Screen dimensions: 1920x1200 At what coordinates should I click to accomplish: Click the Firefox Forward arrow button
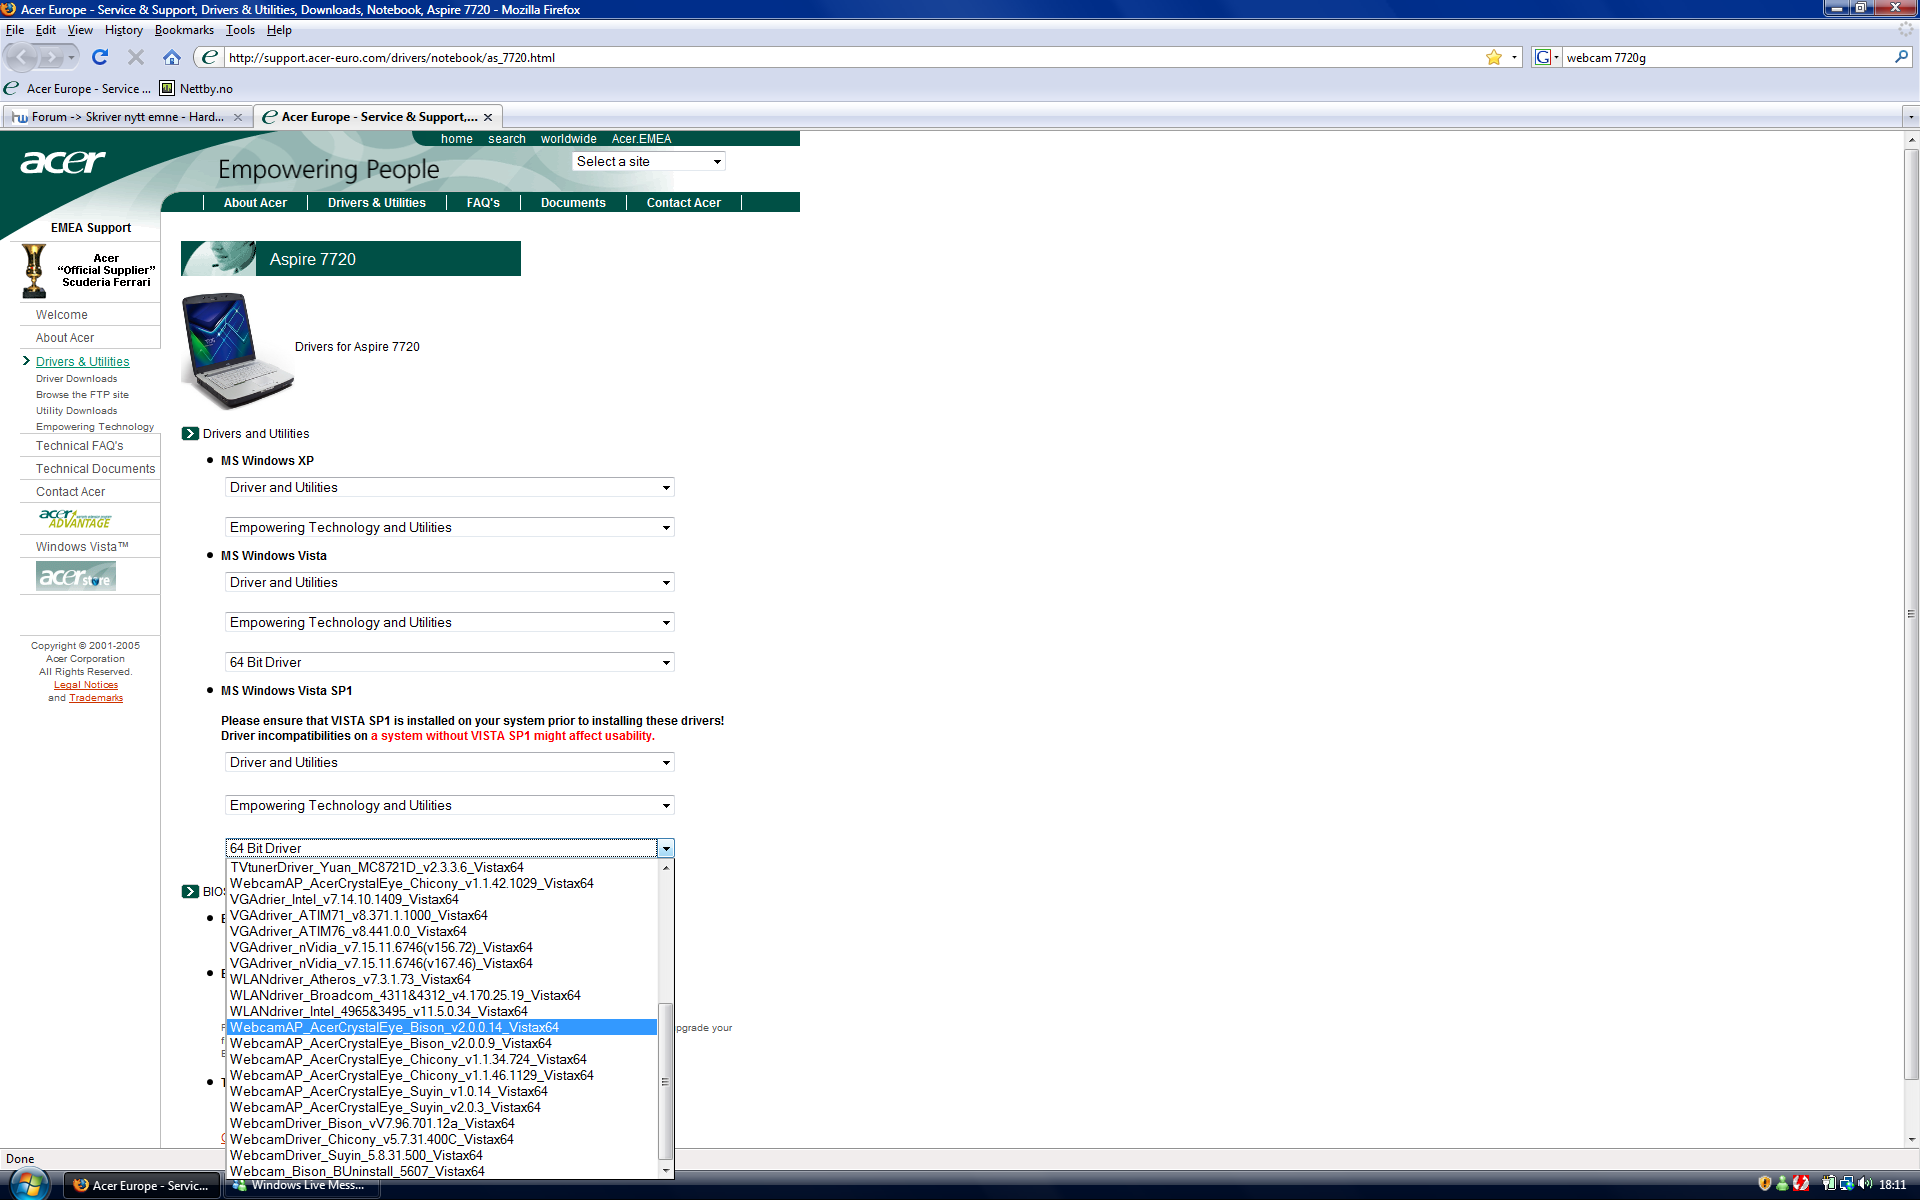click(51, 57)
